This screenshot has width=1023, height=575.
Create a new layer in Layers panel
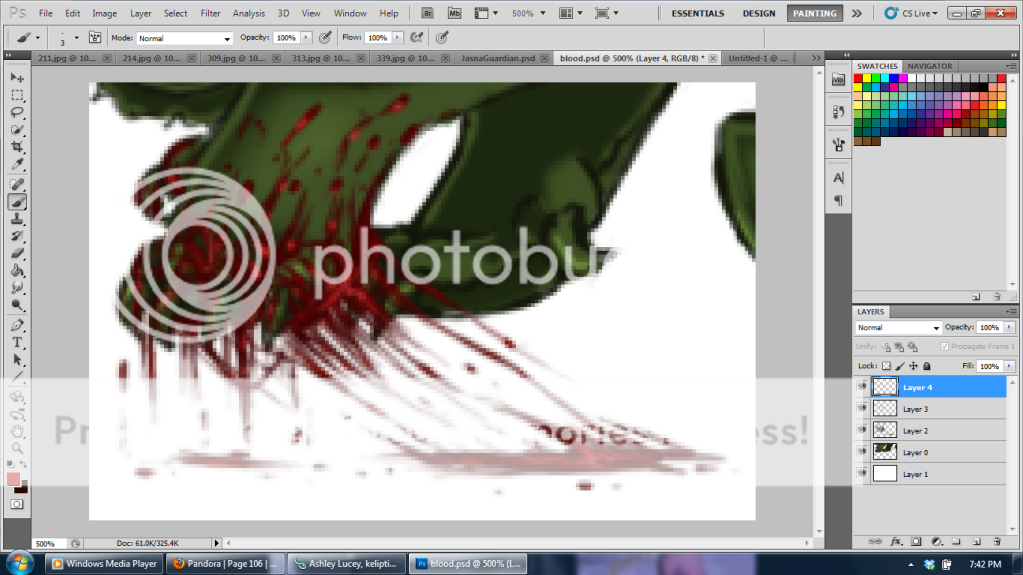click(977, 541)
